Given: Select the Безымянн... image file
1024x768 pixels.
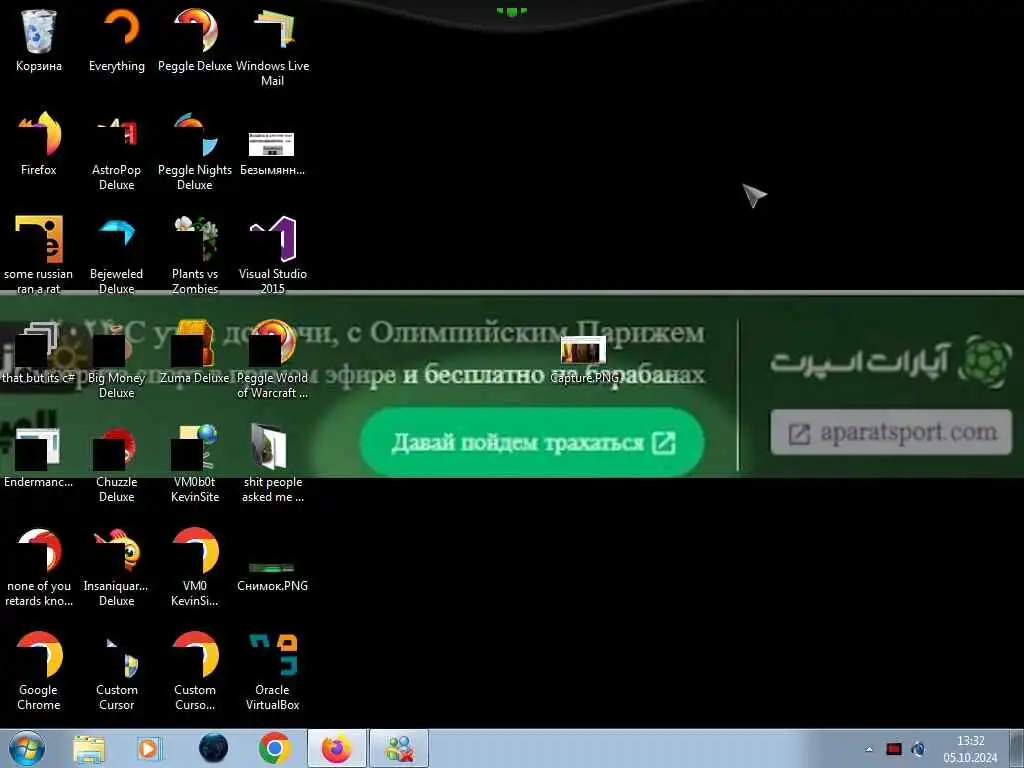Looking at the screenshot, I should click(x=272, y=152).
